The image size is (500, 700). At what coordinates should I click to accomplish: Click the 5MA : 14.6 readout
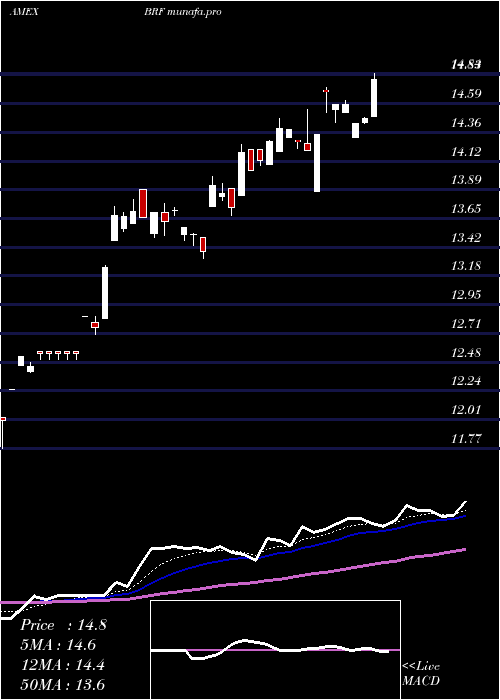(58, 645)
